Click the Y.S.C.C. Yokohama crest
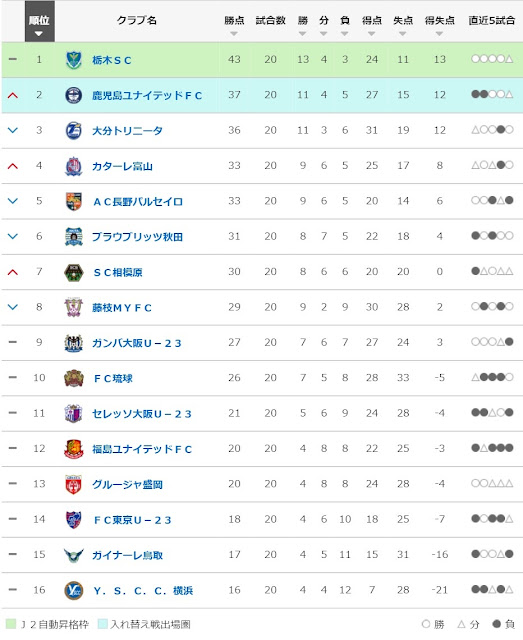 [73, 591]
